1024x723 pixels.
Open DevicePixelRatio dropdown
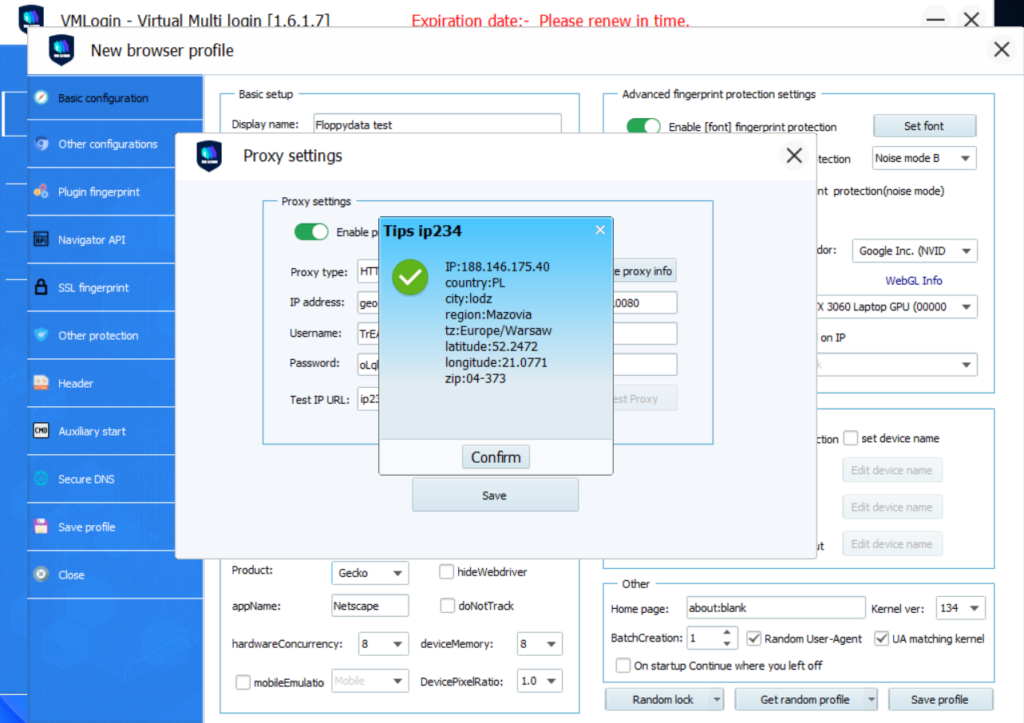coord(539,681)
